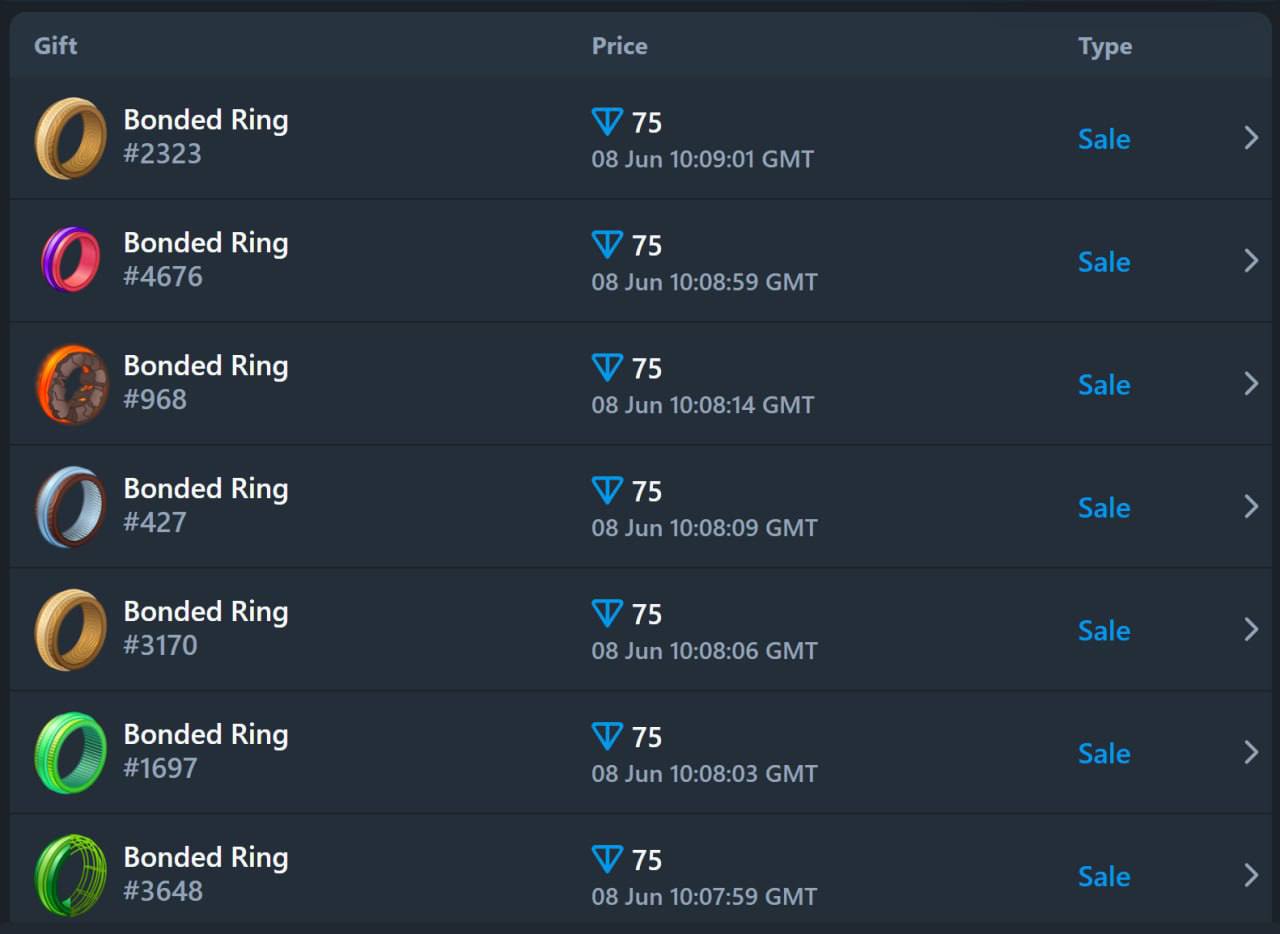Expand the chevron for Bonded Ring #2323
The image size is (1280, 934).
[x=1251, y=138]
